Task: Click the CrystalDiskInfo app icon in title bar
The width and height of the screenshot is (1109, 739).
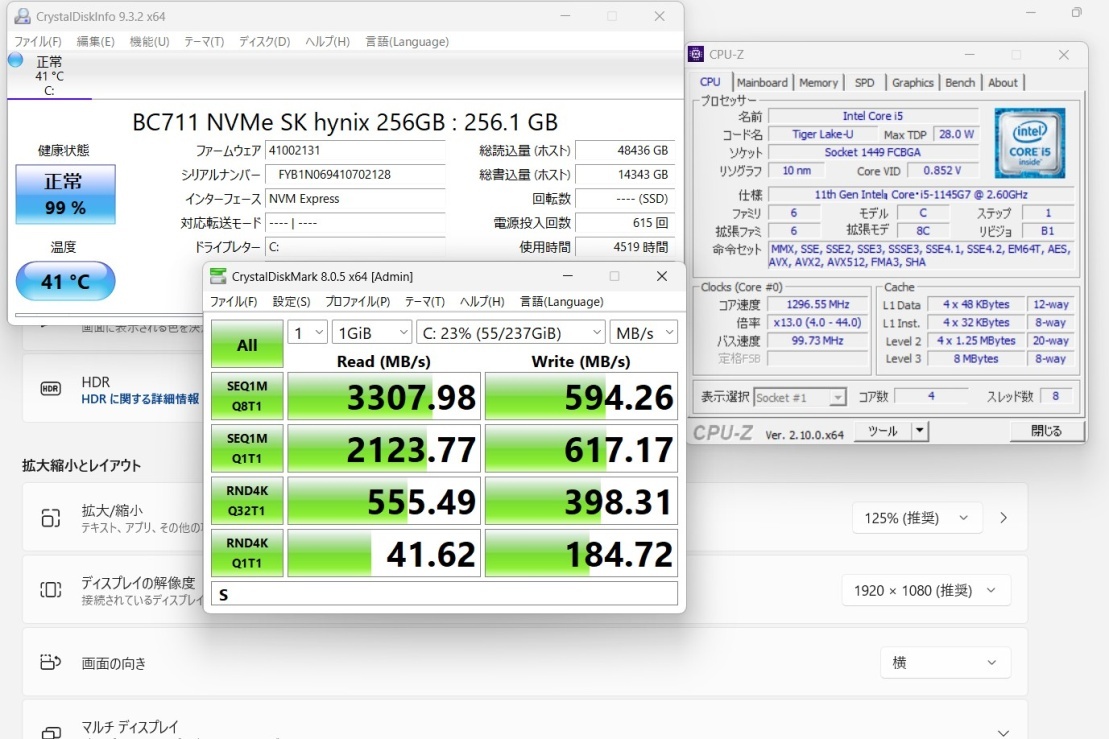Action: pos(21,16)
